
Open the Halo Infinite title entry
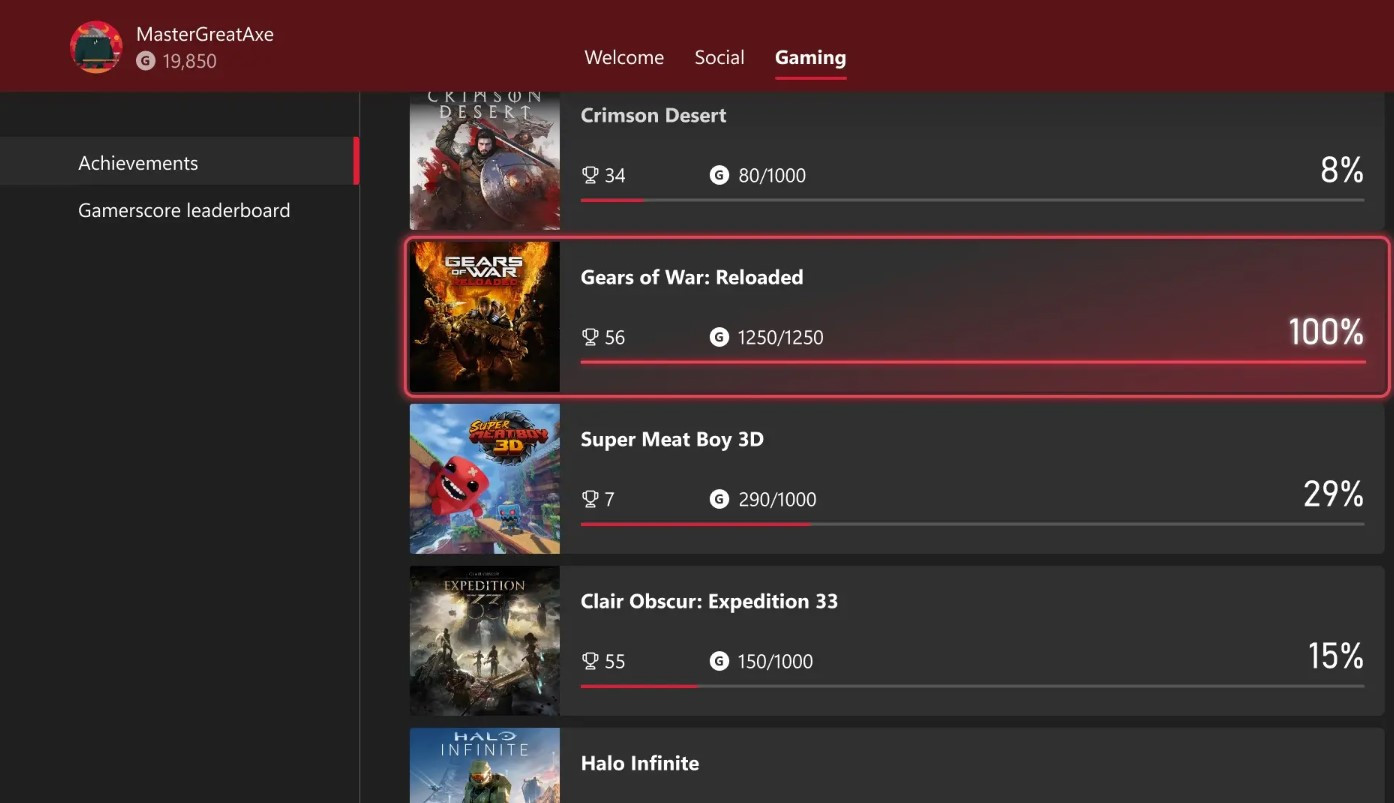coord(640,763)
